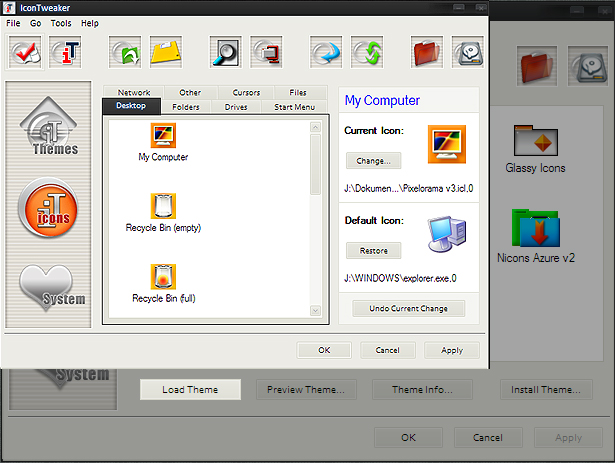Click the iT logo toolbar icon
This screenshot has width=615, height=463.
tap(65, 52)
